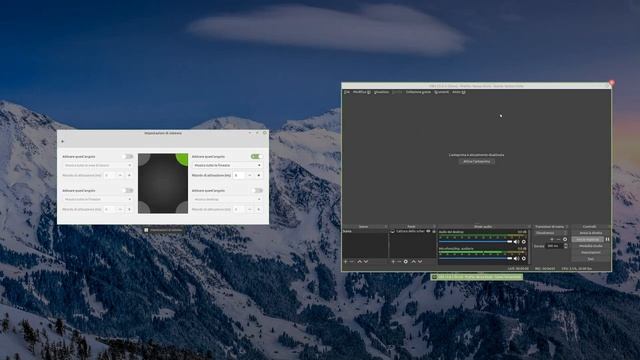Click top-left corner circle in preview
The image size is (640, 360).
click(144, 159)
